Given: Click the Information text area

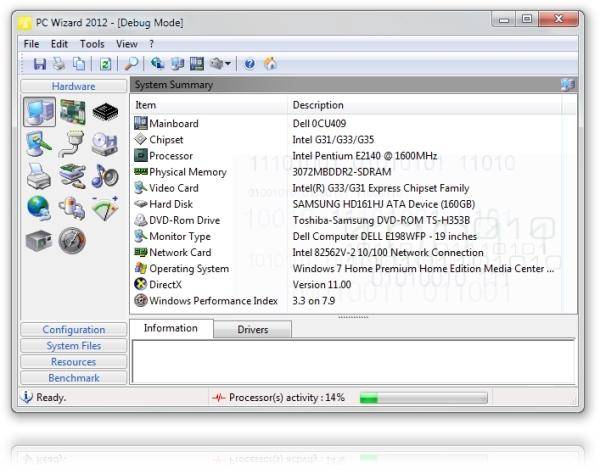Looking at the screenshot, I should (353, 361).
